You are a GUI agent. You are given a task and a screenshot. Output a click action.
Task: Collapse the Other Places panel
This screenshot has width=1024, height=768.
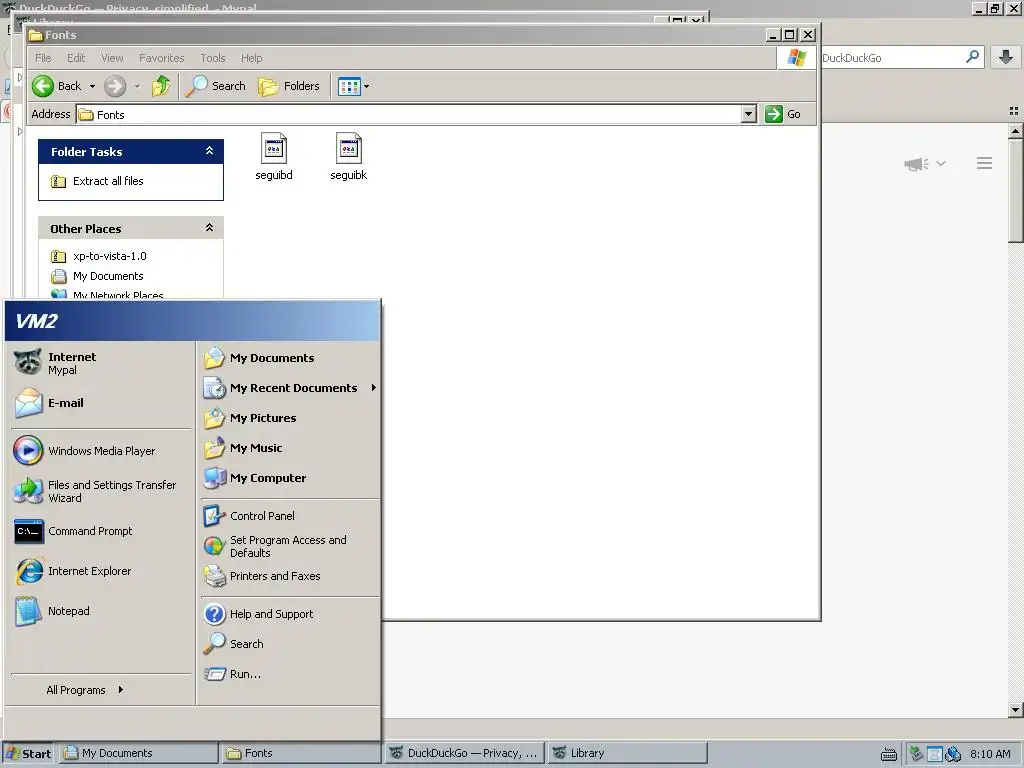pos(209,228)
